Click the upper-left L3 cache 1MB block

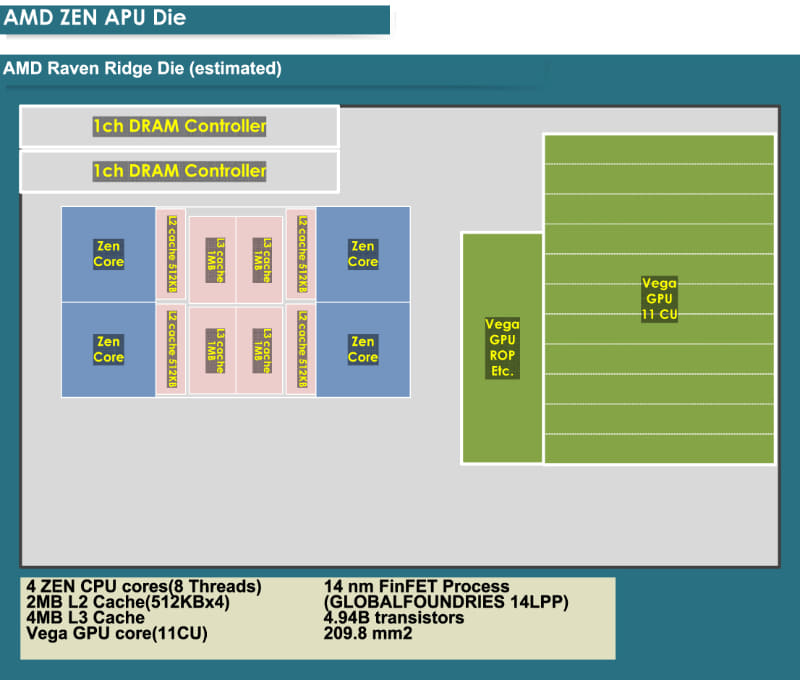(x=213, y=260)
